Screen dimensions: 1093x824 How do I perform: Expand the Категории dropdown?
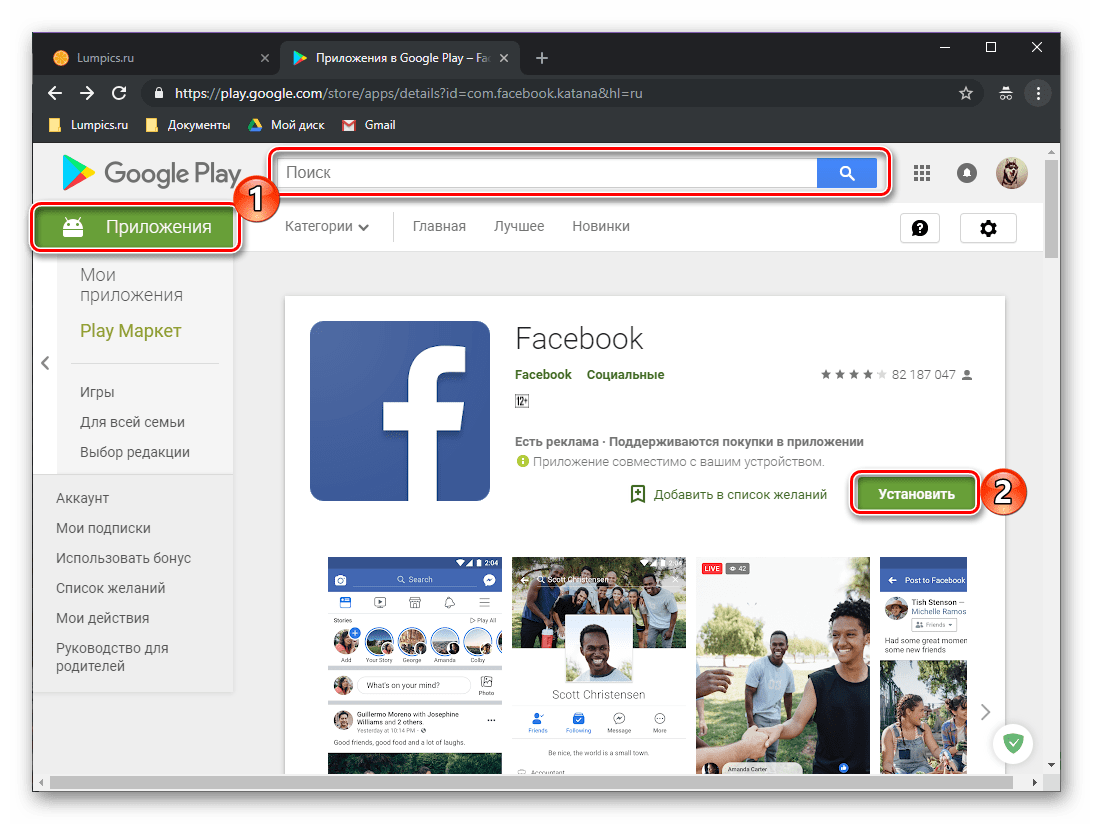[327, 227]
